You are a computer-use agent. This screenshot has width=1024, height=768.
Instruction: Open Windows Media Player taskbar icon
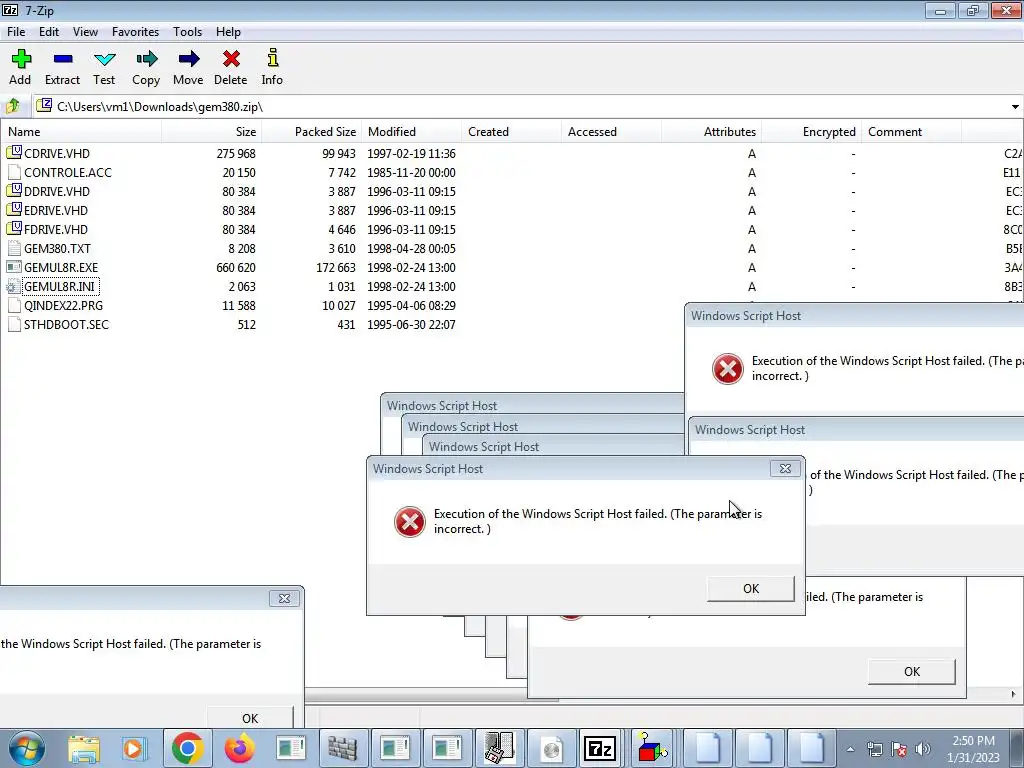(x=133, y=748)
